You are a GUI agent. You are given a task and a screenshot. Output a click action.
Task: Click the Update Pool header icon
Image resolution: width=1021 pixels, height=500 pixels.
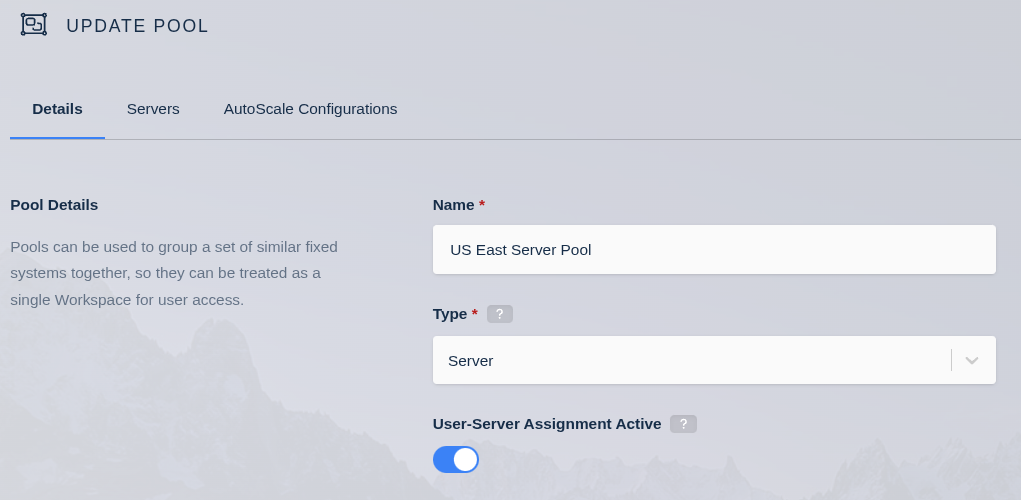tap(33, 25)
